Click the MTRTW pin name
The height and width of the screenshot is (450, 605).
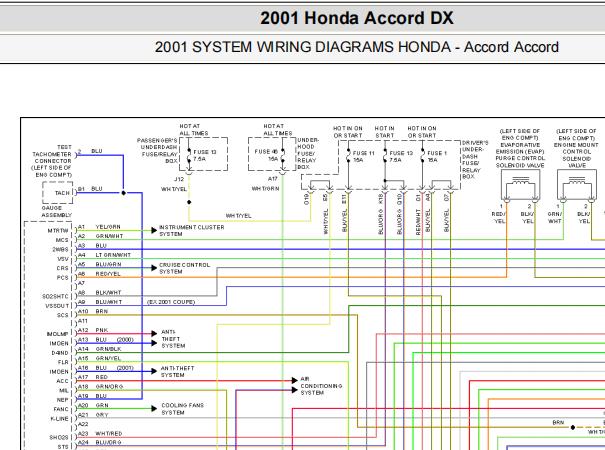(x=58, y=231)
